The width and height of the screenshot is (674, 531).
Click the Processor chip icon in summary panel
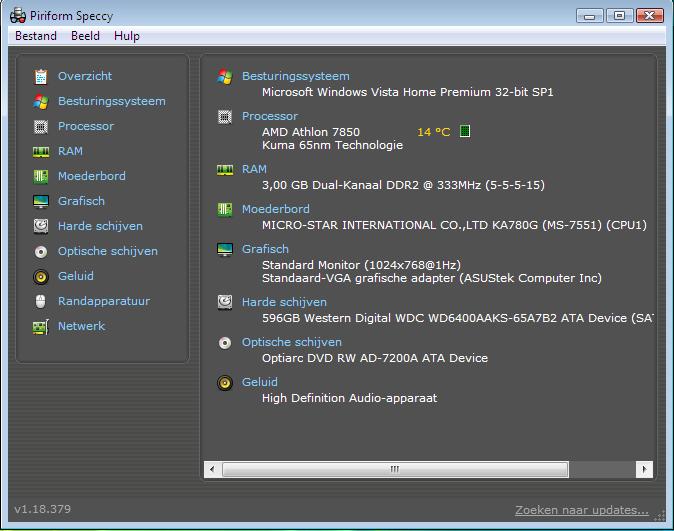(225, 117)
